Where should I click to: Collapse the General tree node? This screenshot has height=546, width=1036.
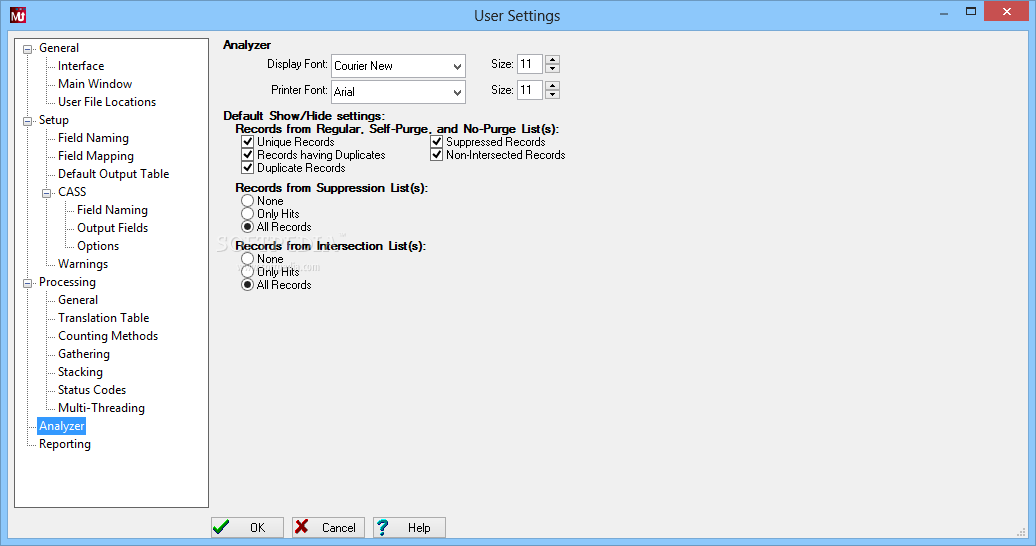point(28,49)
